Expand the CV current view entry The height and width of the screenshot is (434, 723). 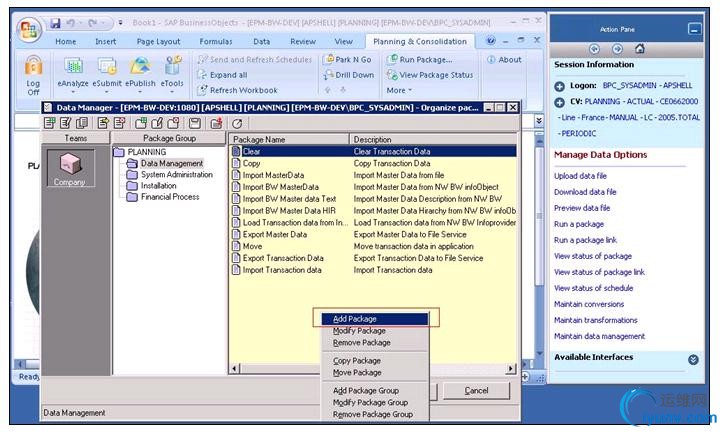(559, 102)
